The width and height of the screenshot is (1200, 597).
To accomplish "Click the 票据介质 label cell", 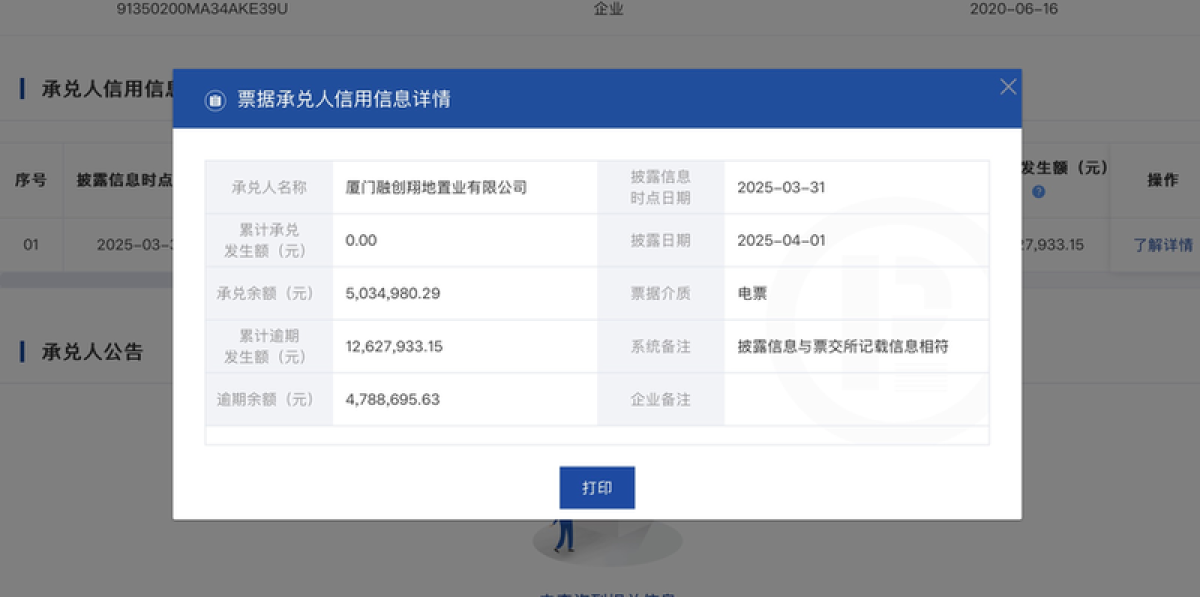I will tap(661, 294).
